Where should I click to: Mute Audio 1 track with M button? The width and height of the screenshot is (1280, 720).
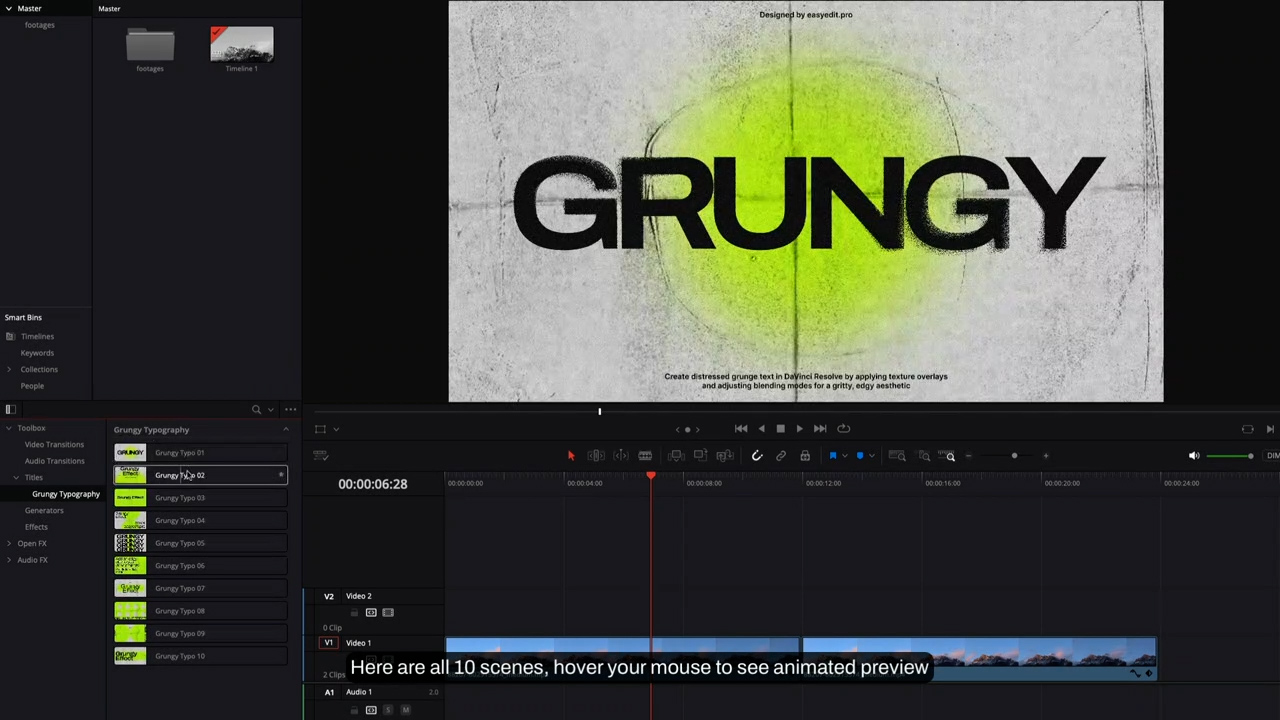pos(405,710)
